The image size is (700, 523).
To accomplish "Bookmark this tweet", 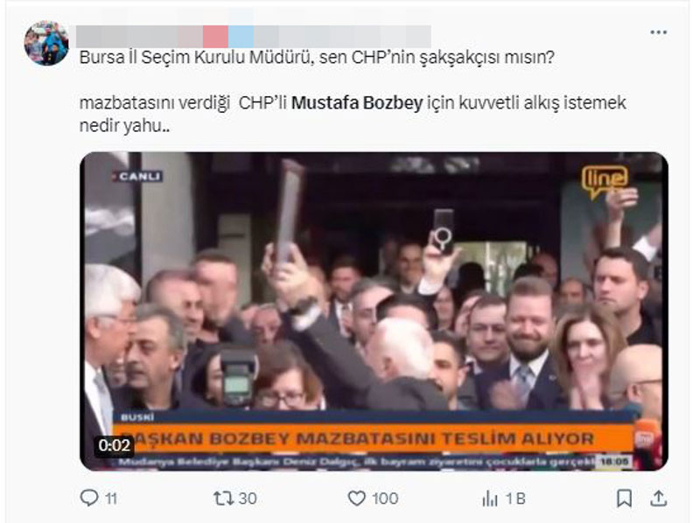I will (x=624, y=498).
